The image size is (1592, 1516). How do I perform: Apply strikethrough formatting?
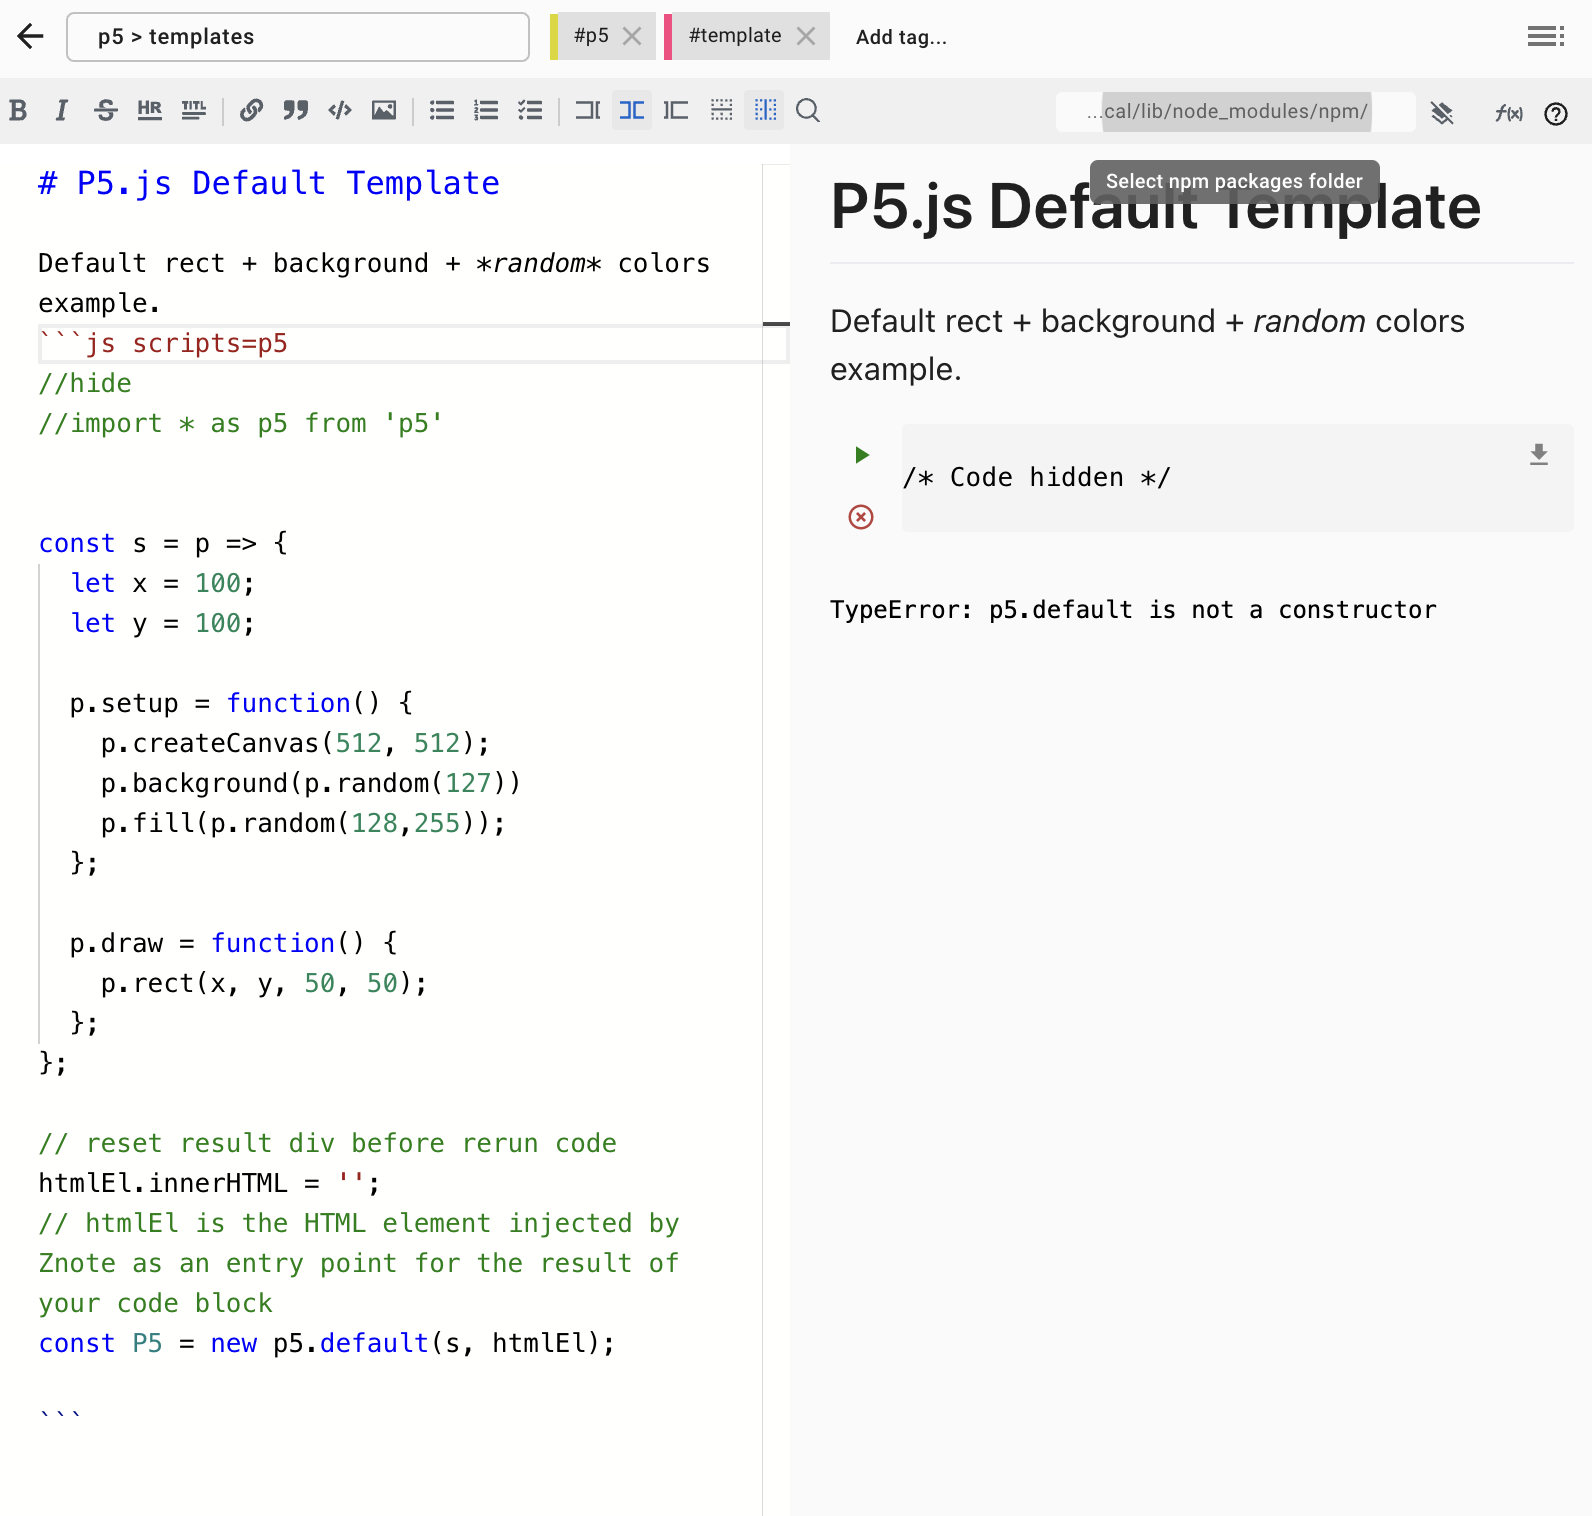[105, 111]
